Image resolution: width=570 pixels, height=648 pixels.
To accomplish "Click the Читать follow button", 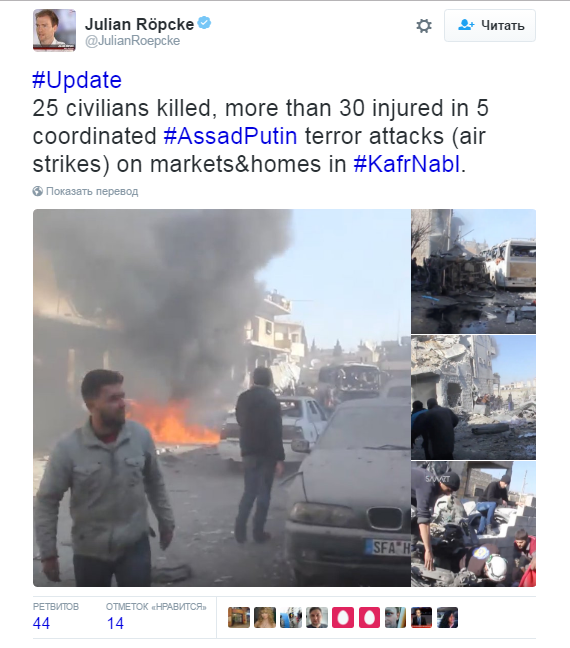I will coord(490,26).
